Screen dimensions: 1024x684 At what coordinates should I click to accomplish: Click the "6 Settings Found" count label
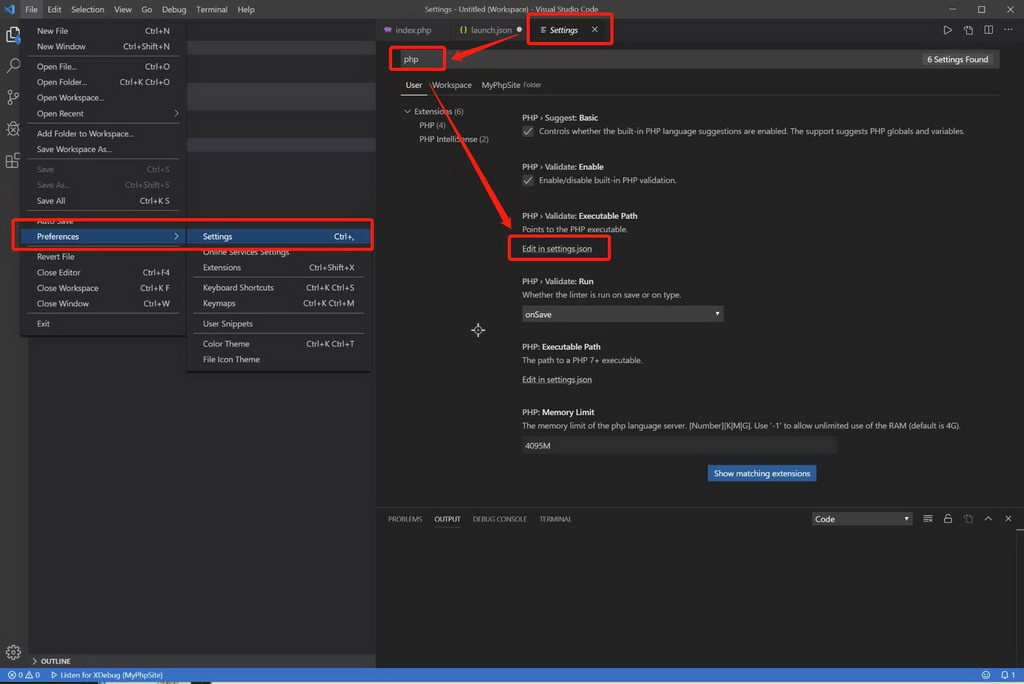pos(957,59)
